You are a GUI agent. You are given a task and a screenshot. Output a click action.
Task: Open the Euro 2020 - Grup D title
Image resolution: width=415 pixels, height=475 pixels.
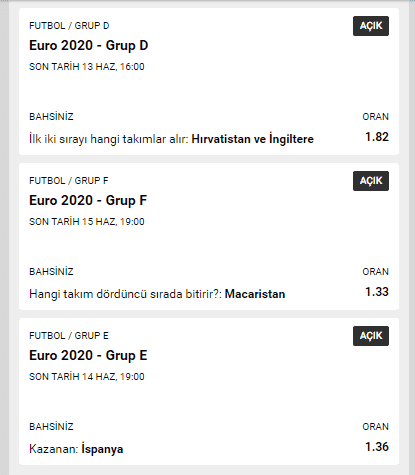point(89,46)
